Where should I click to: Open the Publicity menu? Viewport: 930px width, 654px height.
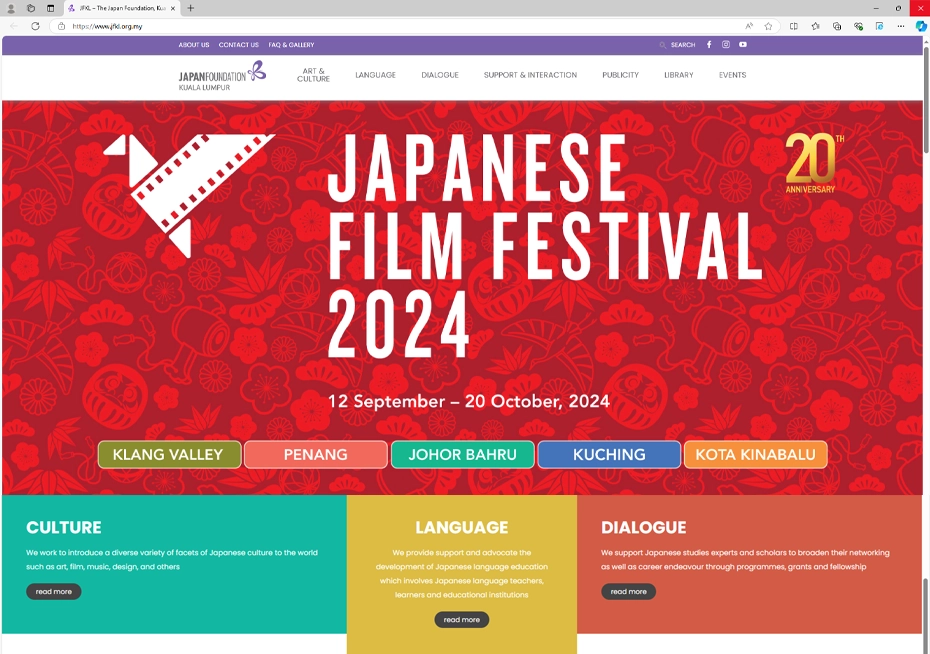coord(620,75)
